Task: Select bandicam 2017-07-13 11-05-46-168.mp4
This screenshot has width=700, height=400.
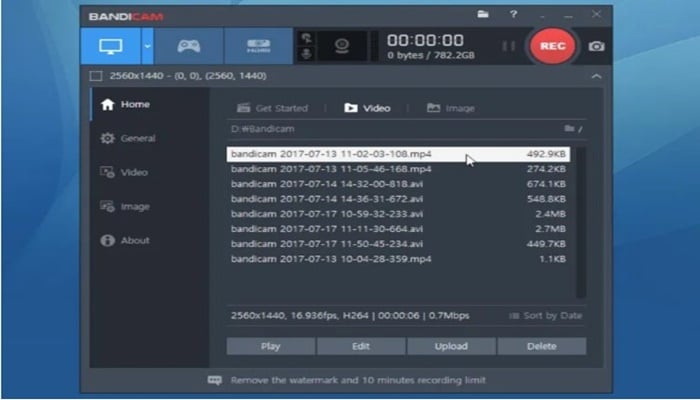Action: coord(398,169)
